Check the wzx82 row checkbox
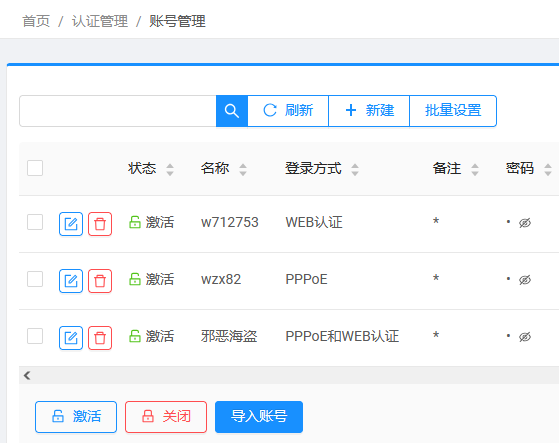The width and height of the screenshot is (559, 443). pyautogui.click(x=35, y=279)
